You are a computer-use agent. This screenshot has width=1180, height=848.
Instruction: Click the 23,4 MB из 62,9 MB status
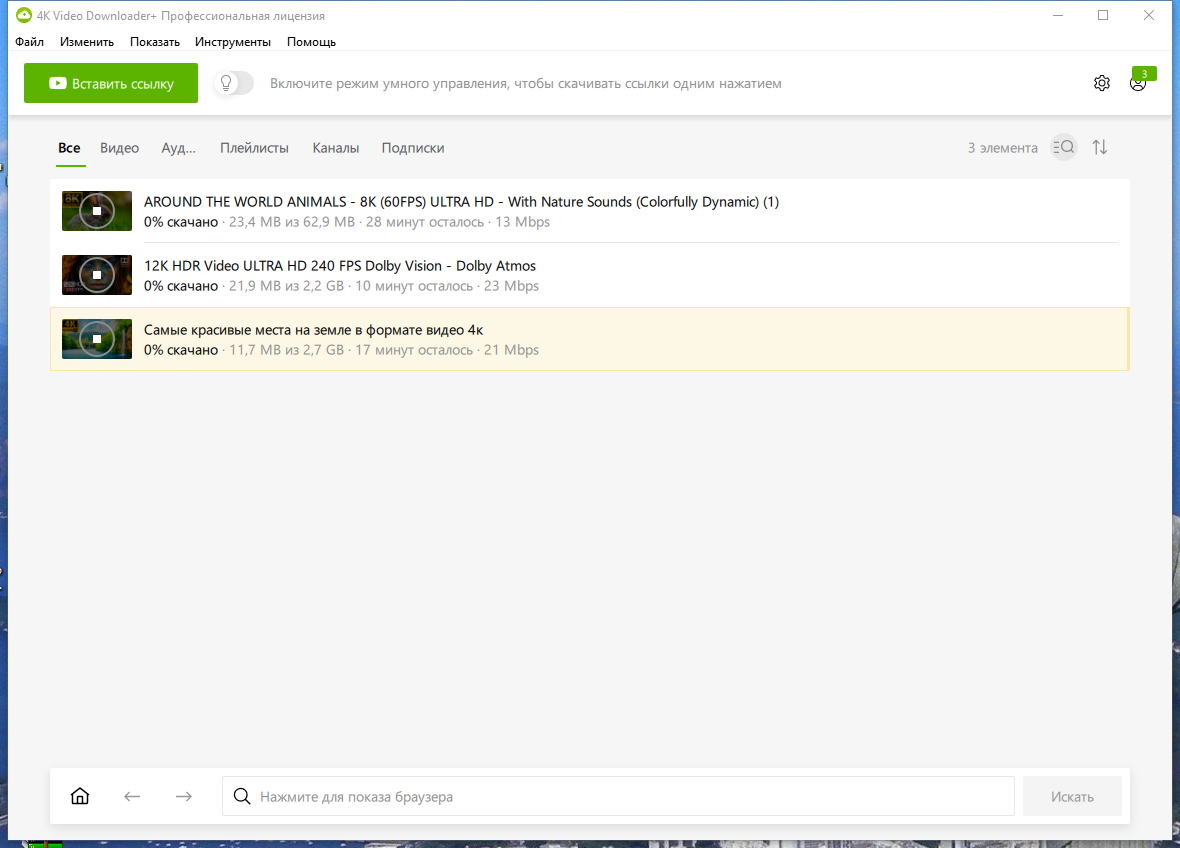pos(292,222)
